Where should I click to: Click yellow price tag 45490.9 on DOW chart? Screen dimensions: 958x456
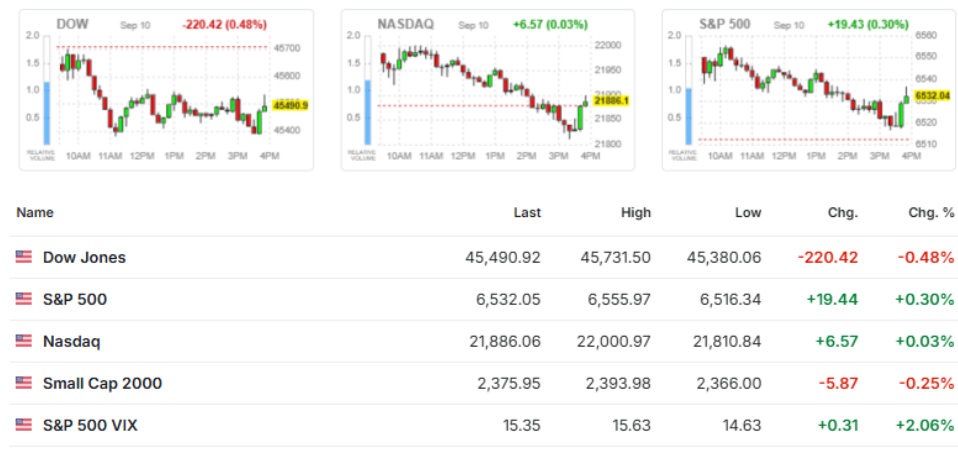(x=290, y=106)
